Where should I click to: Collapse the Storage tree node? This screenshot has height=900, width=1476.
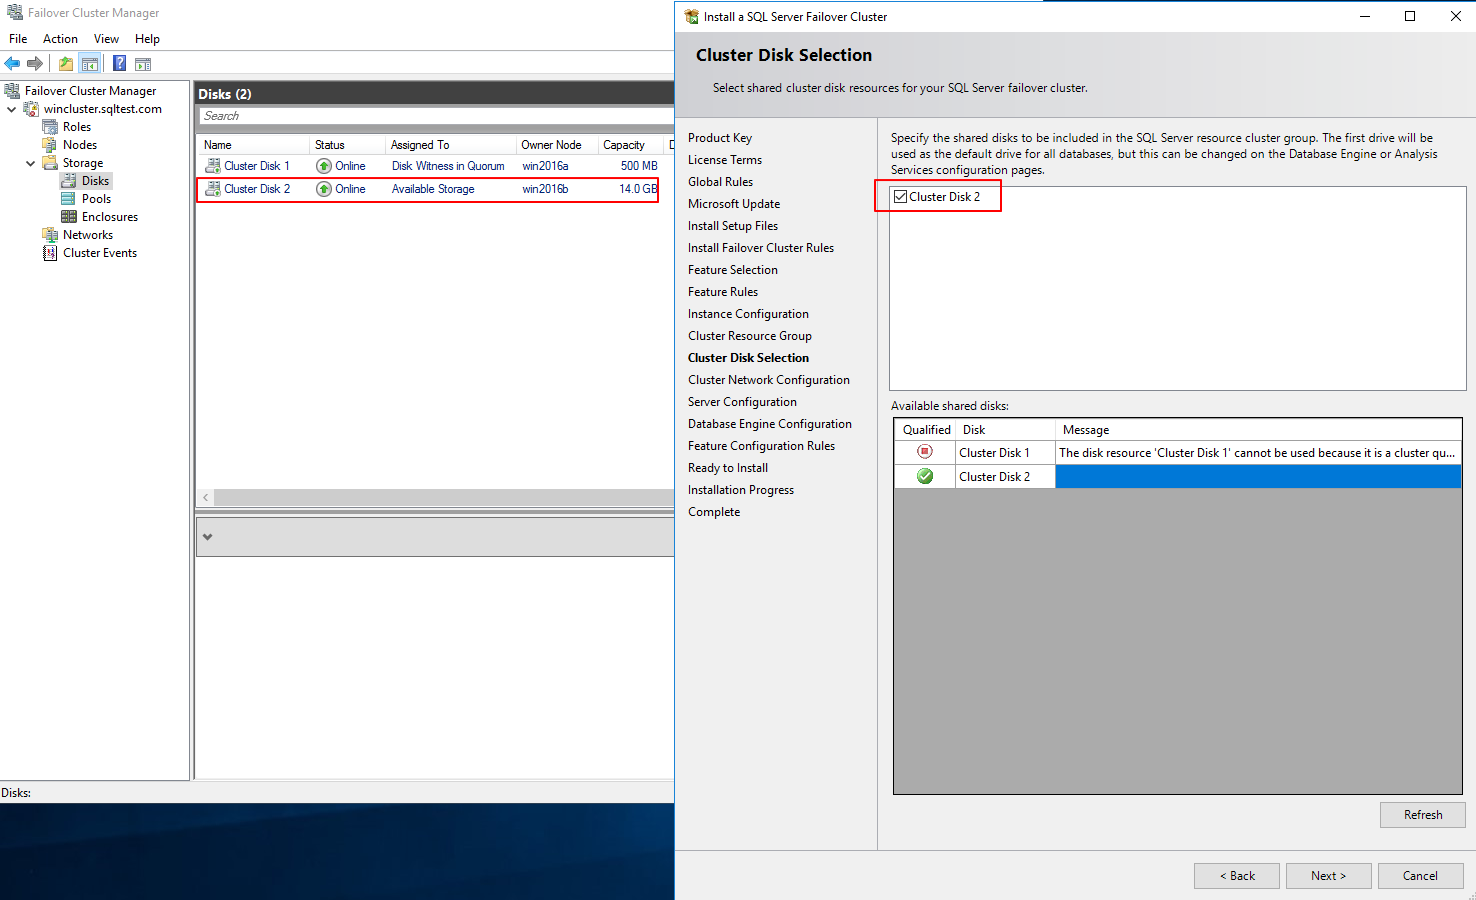[30, 163]
